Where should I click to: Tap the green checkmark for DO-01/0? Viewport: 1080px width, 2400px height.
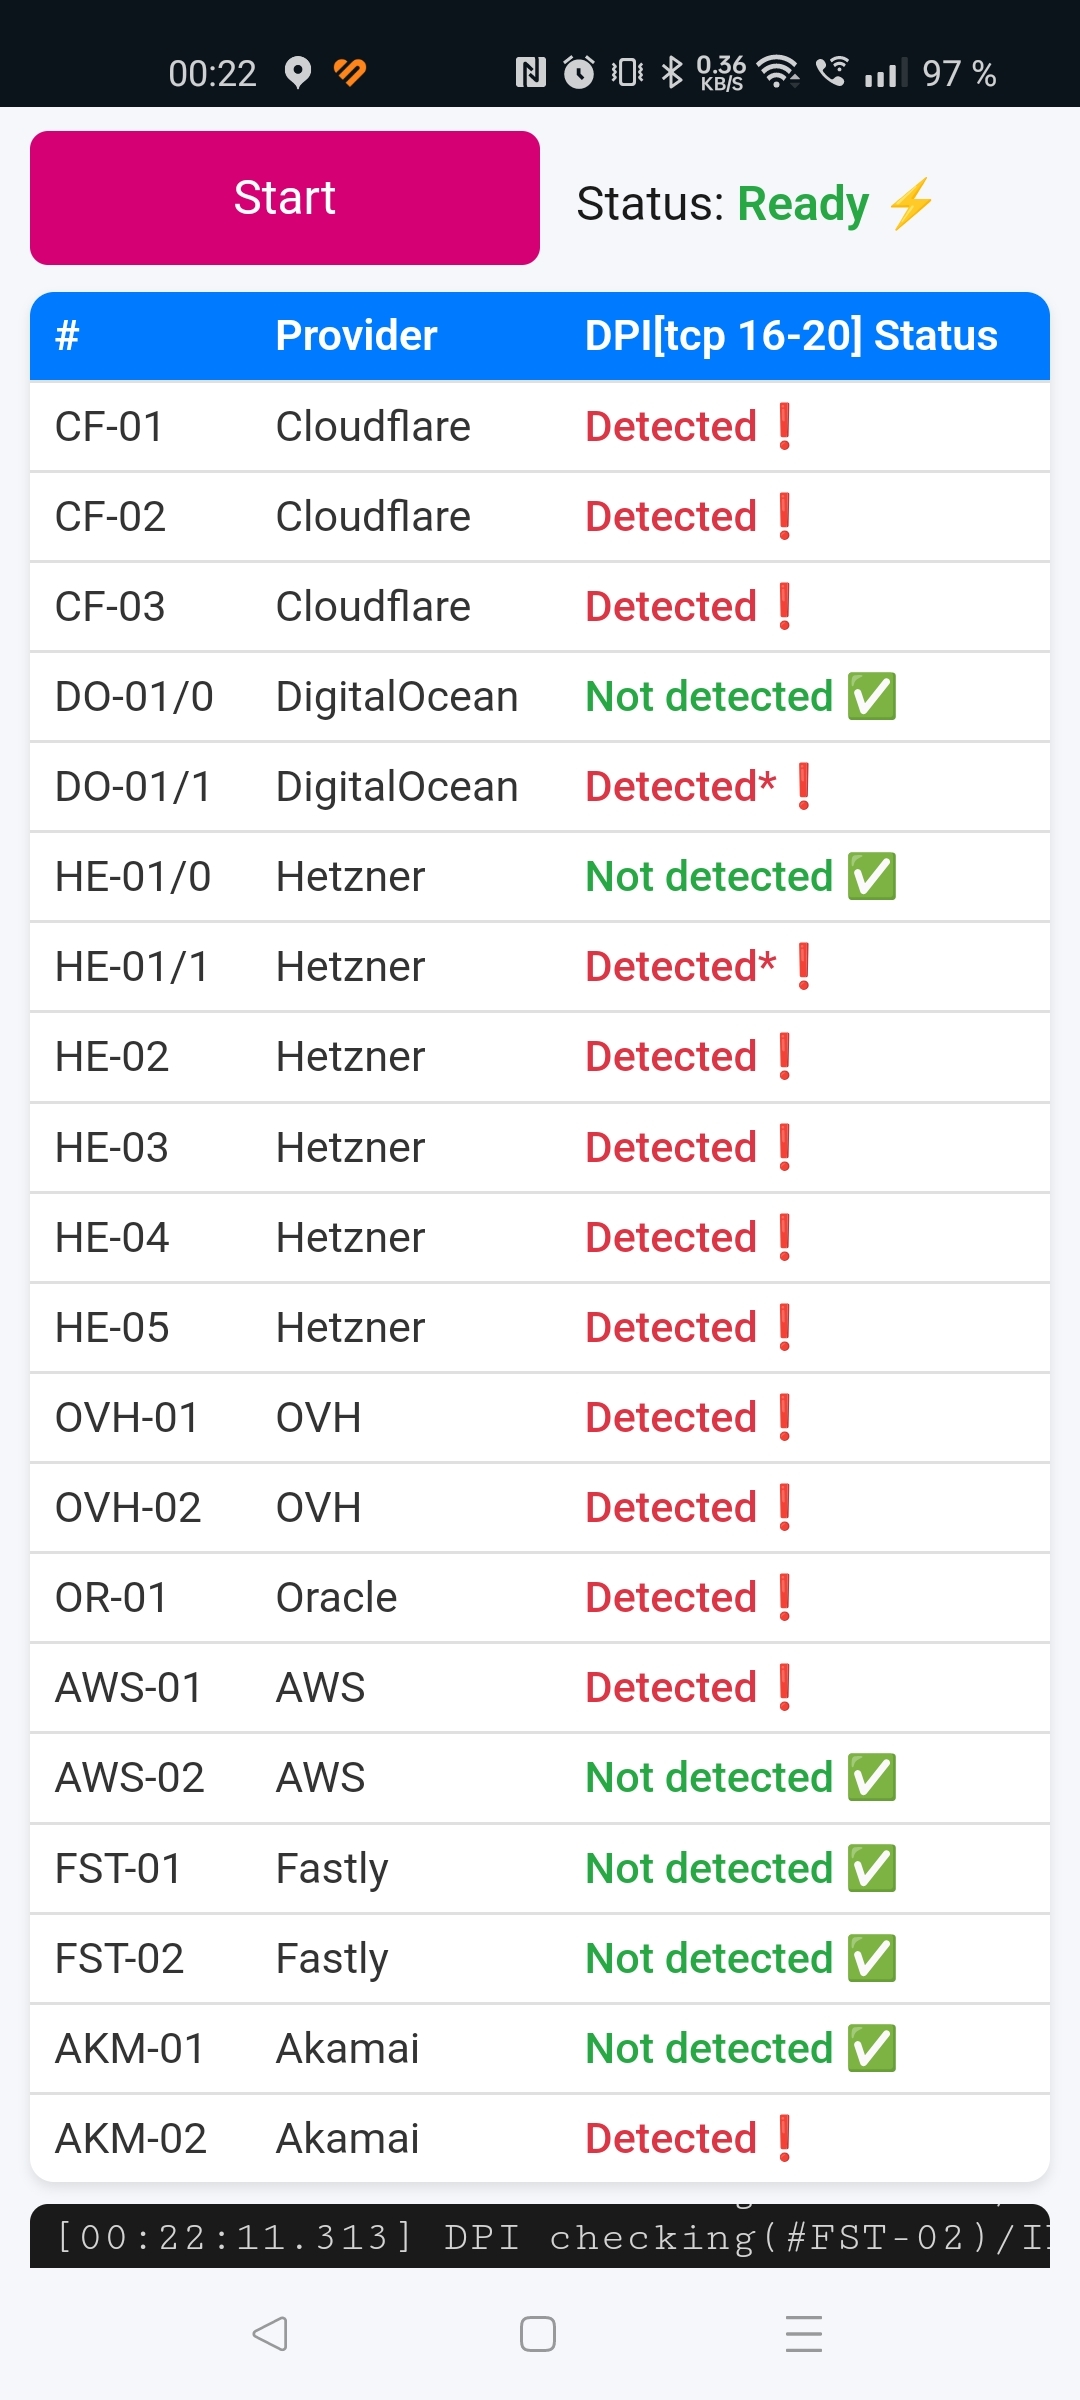pos(872,696)
